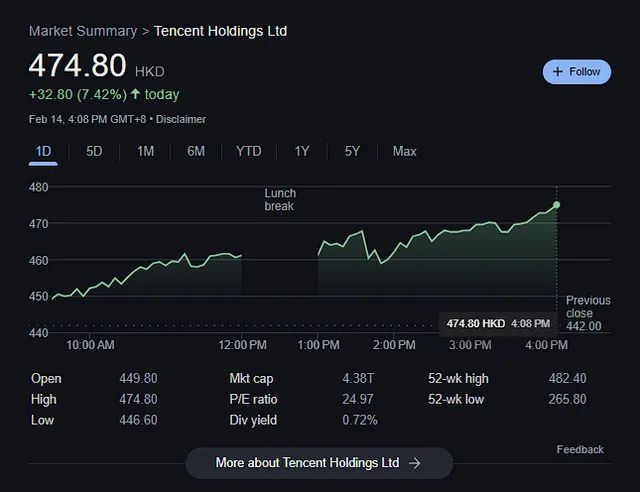Click the Follow button
Viewport: 640px width, 492px height.
576,72
